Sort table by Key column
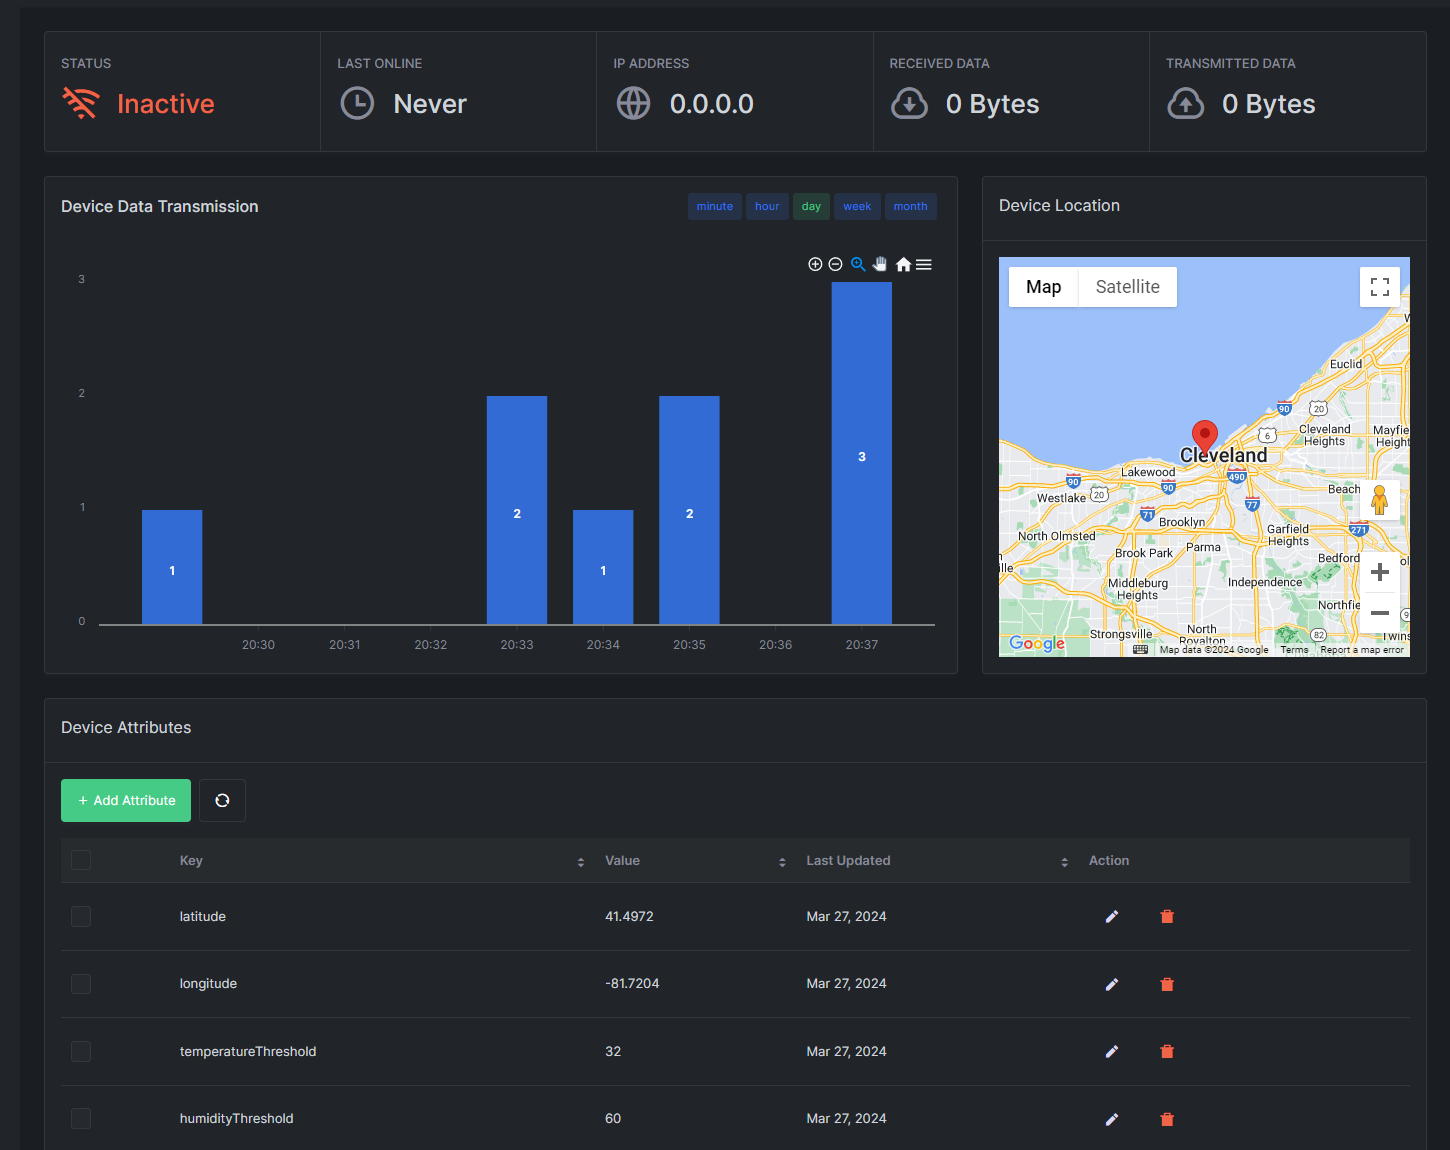The image size is (1450, 1150). 581,861
